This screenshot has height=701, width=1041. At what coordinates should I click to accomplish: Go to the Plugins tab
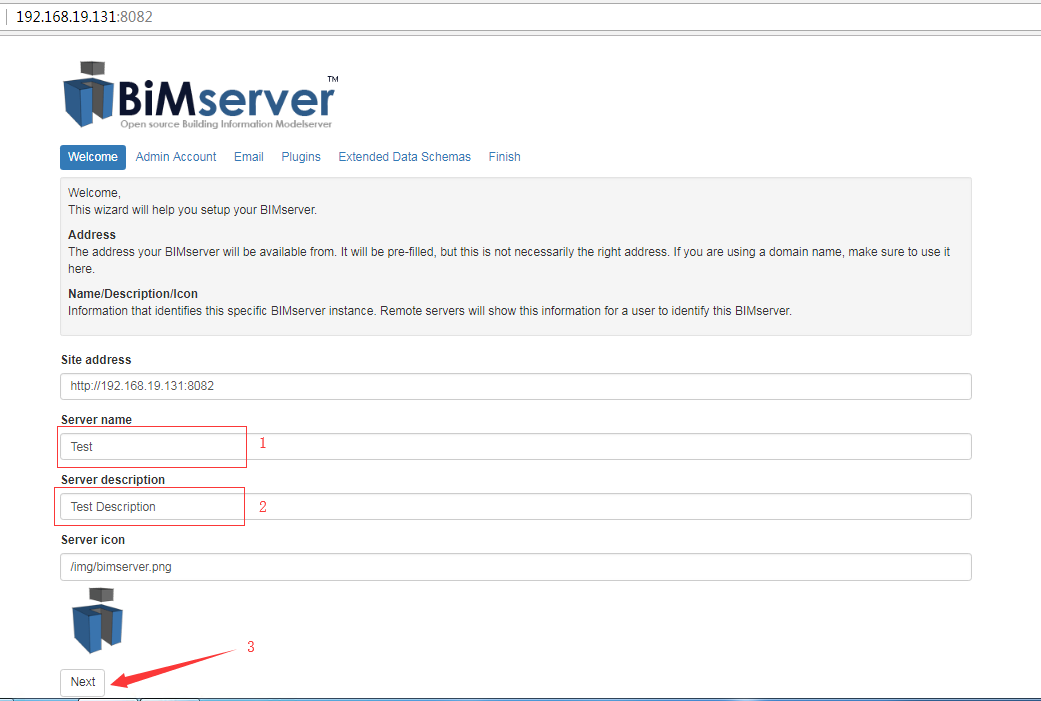(301, 157)
